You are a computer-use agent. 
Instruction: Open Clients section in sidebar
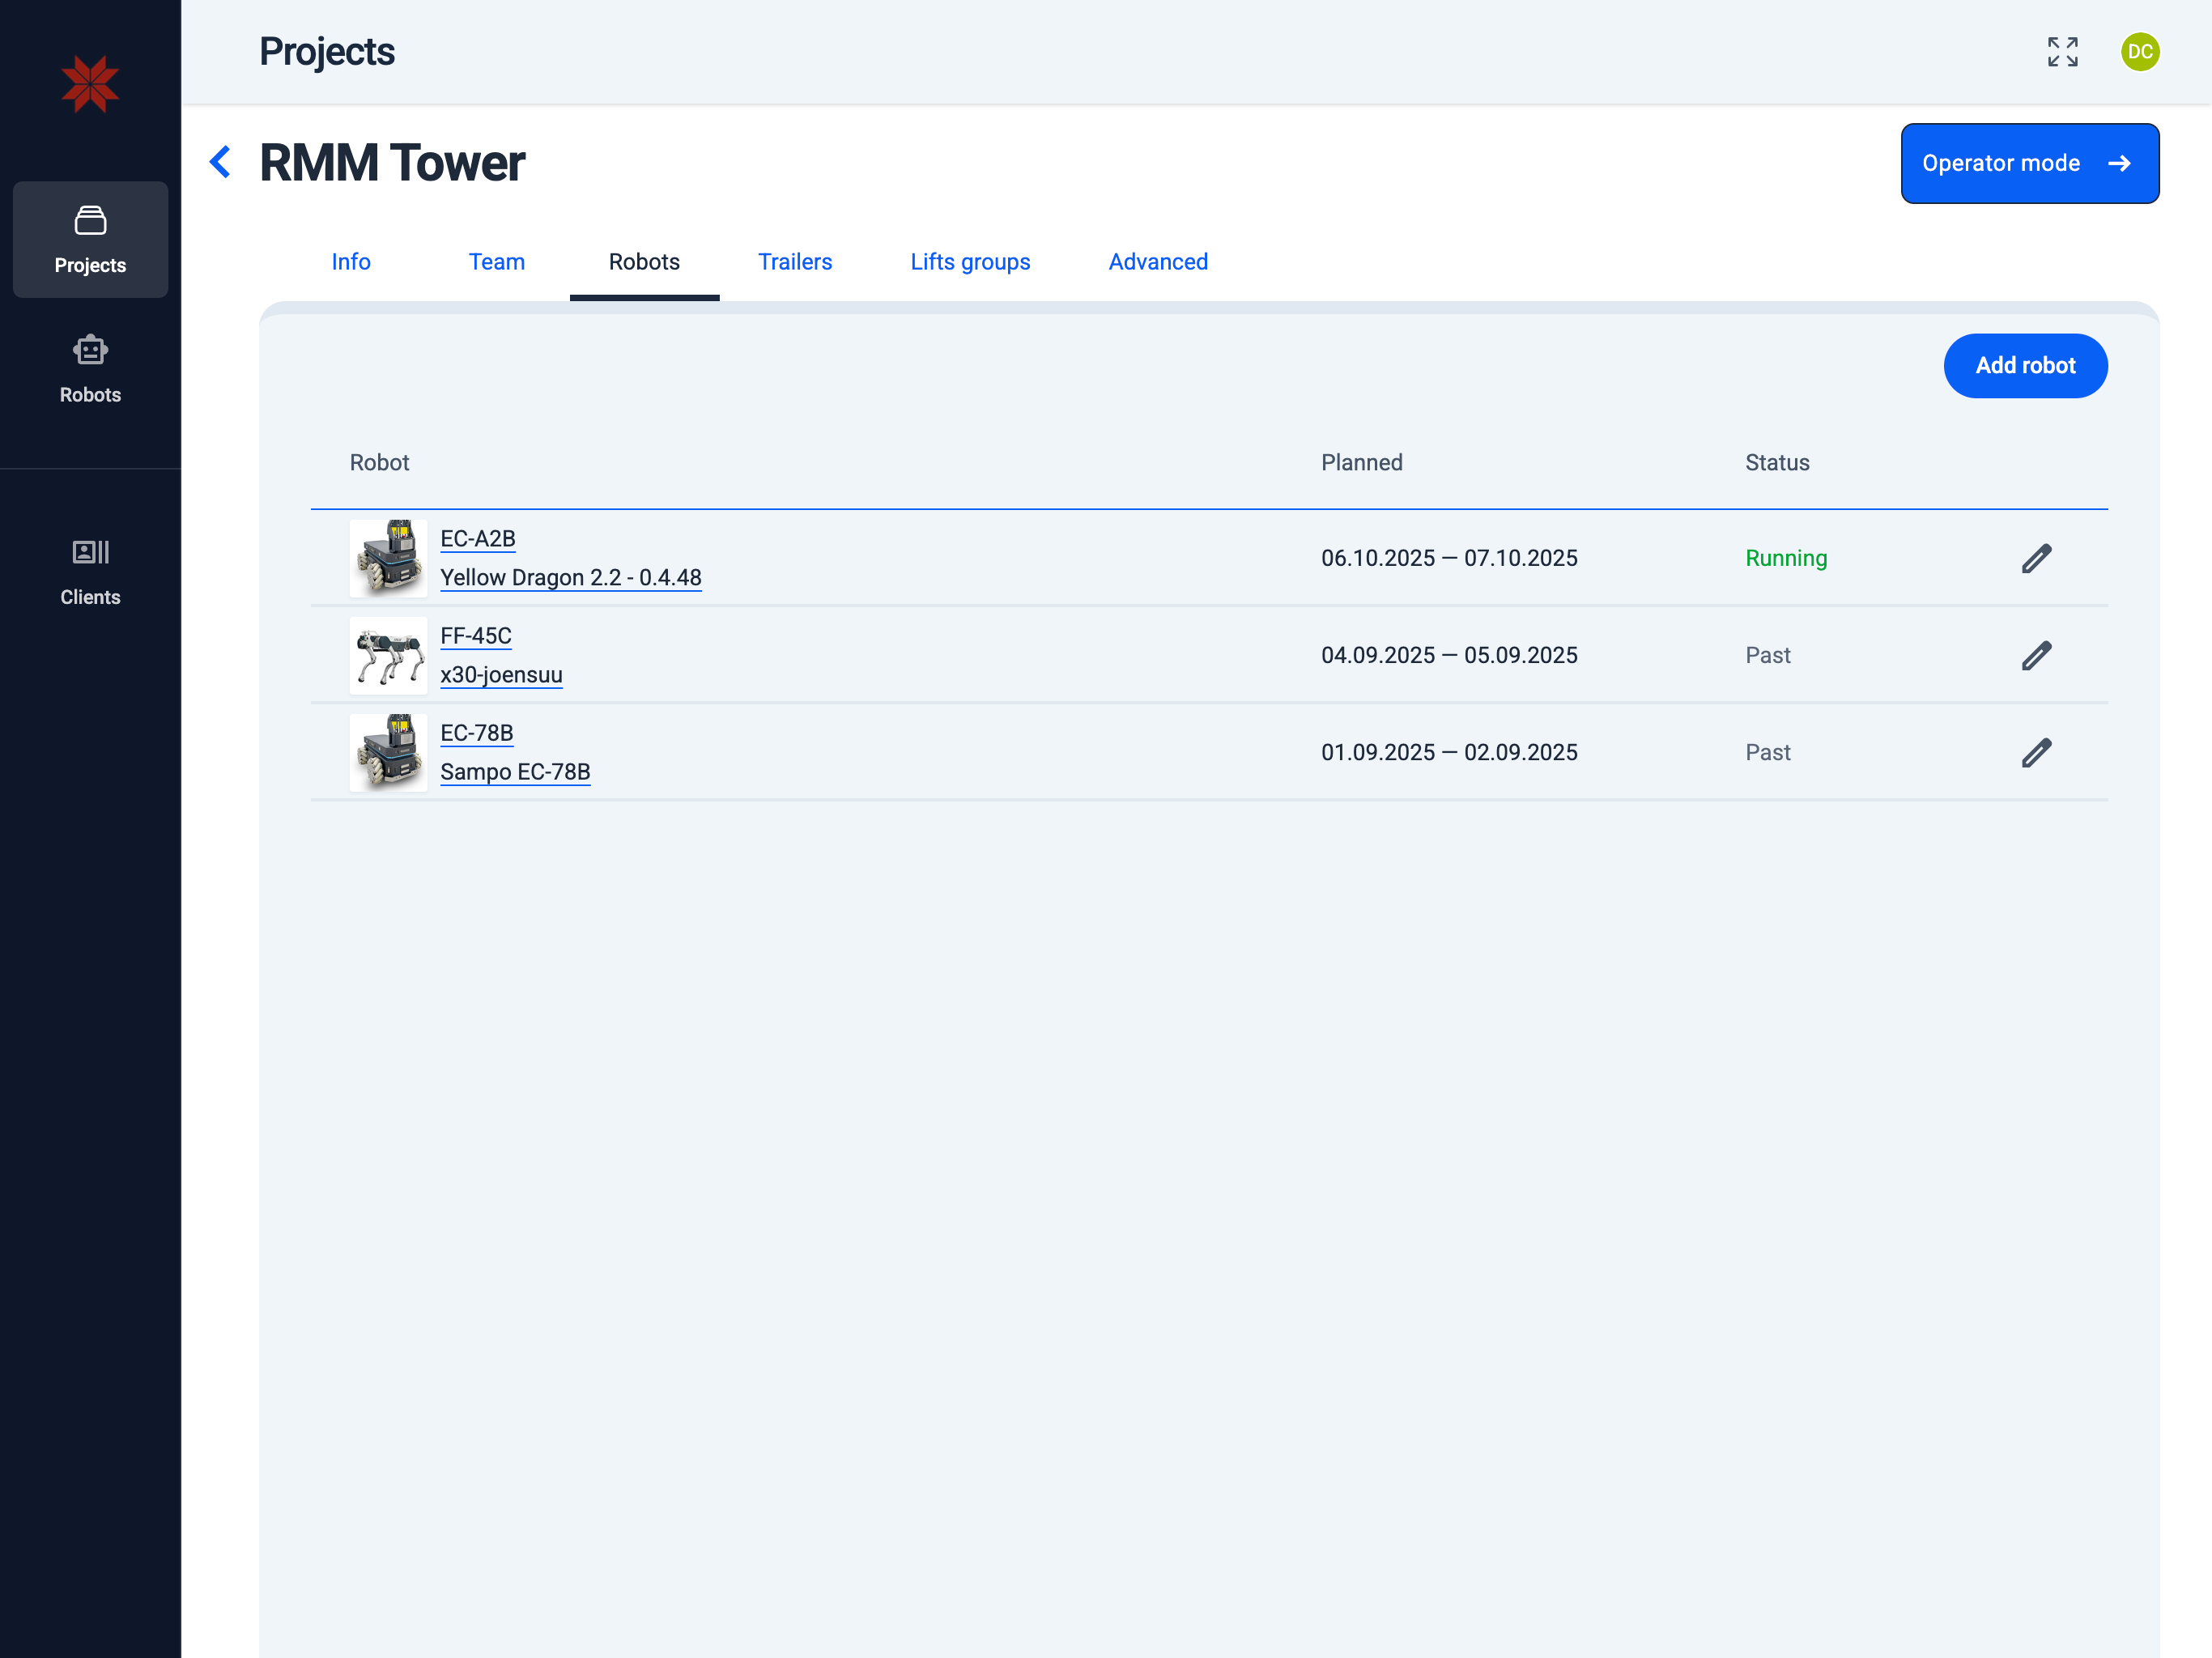90,571
